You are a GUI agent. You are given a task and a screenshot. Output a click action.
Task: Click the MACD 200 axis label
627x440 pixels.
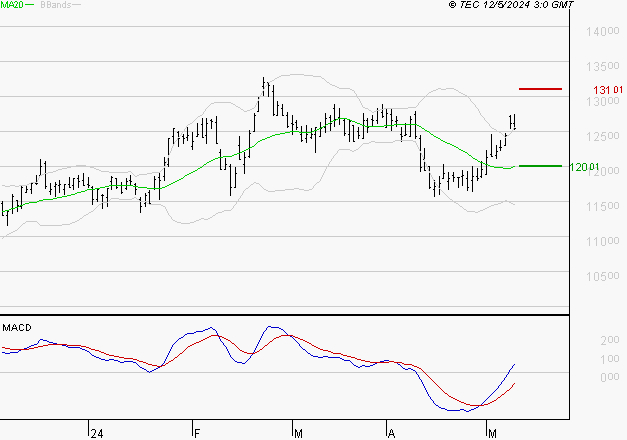point(610,340)
